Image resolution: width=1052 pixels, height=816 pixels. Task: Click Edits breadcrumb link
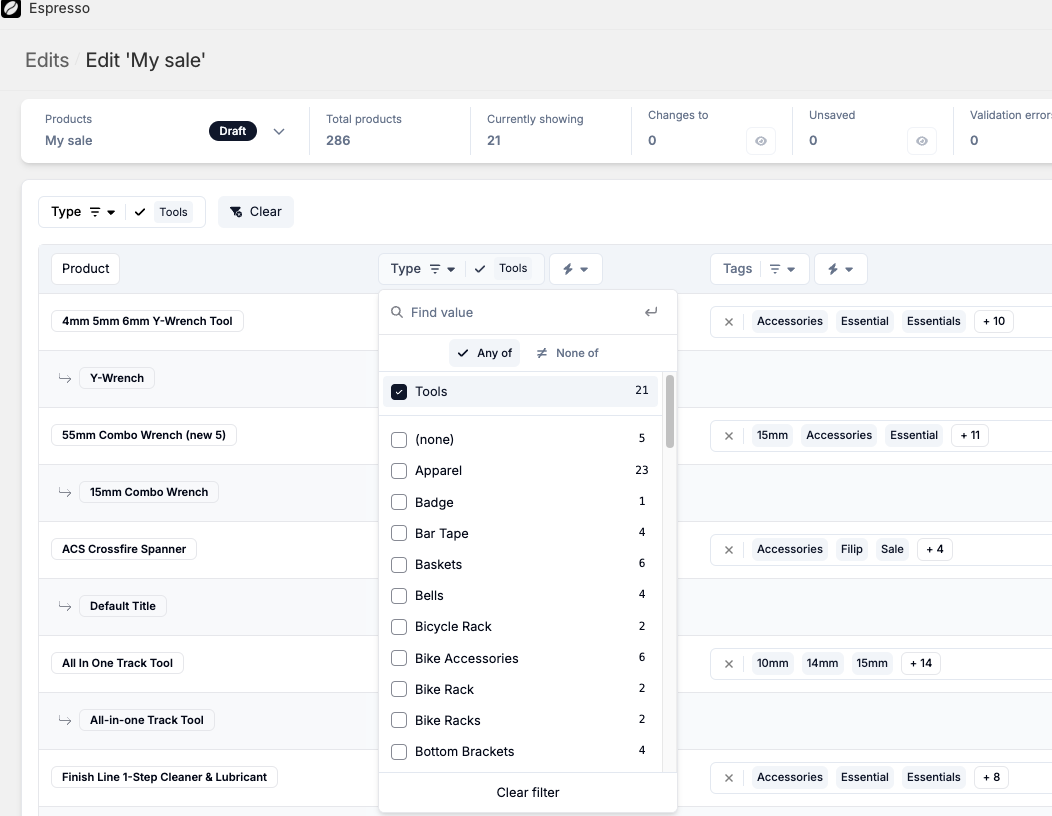[x=47, y=60]
